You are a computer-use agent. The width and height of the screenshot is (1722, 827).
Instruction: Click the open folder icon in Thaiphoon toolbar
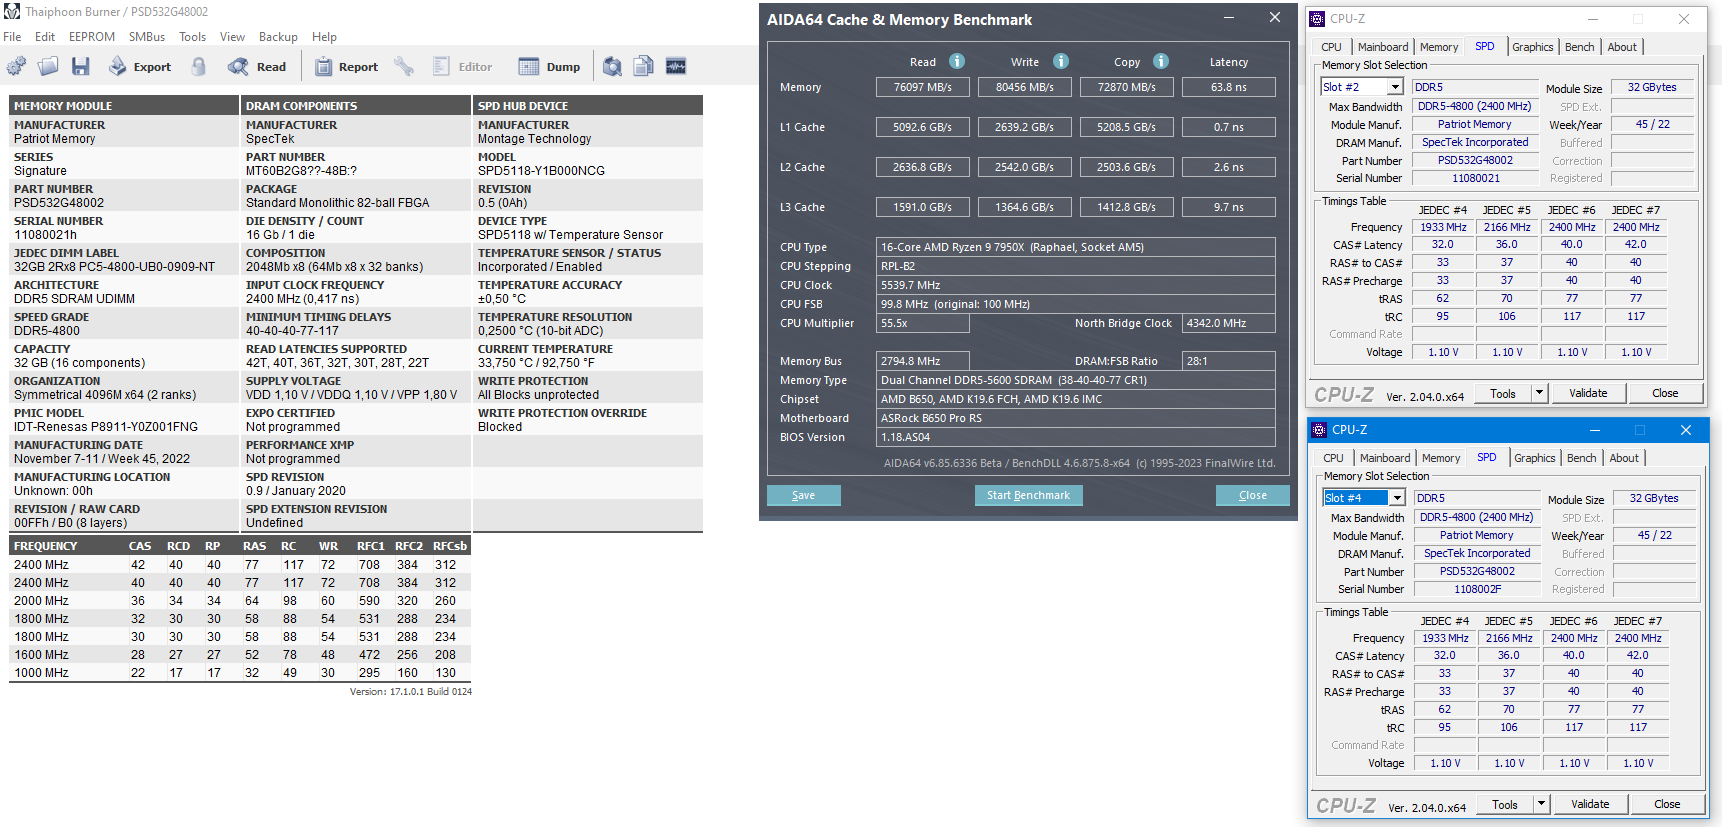(48, 66)
